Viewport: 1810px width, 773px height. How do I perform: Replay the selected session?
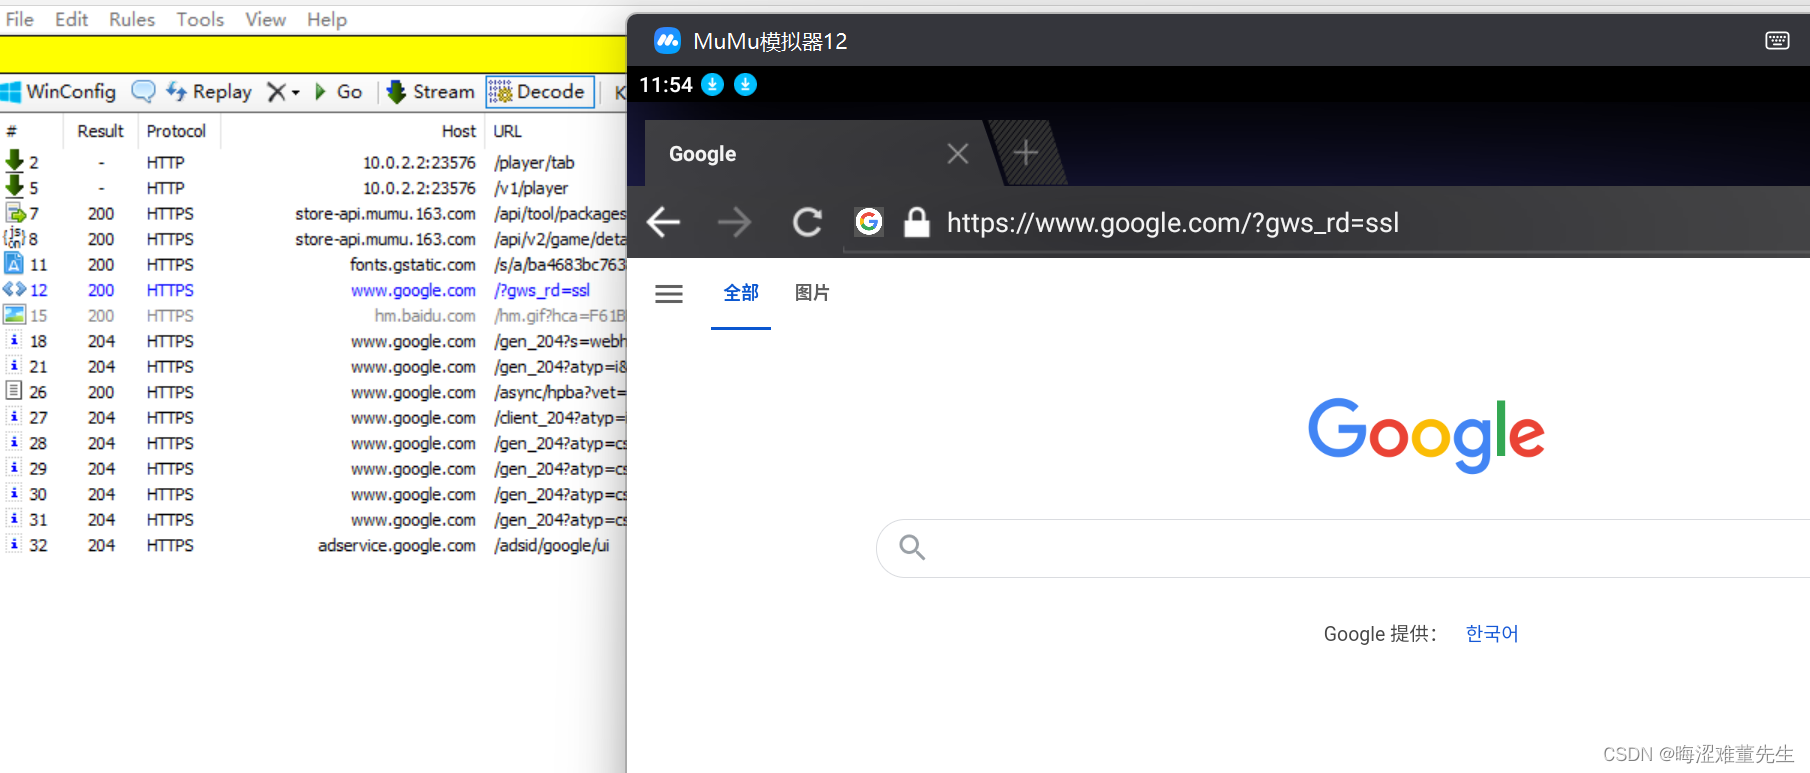click(x=209, y=92)
